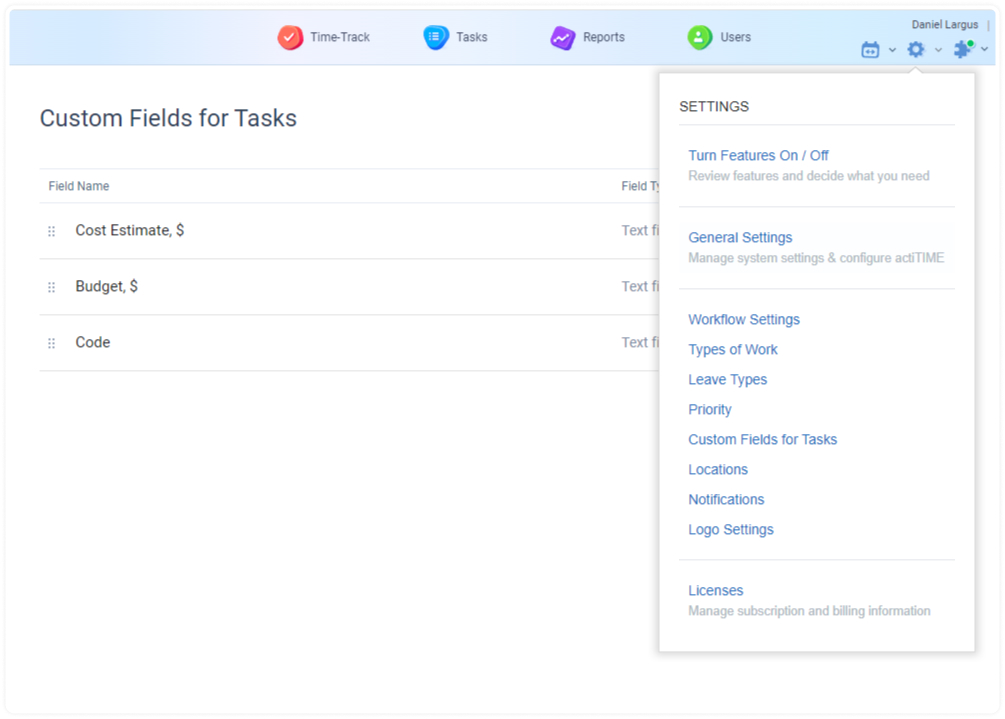Screen dimensions: 1005x719
Task: Click the Field Name column header
Action: point(79,186)
